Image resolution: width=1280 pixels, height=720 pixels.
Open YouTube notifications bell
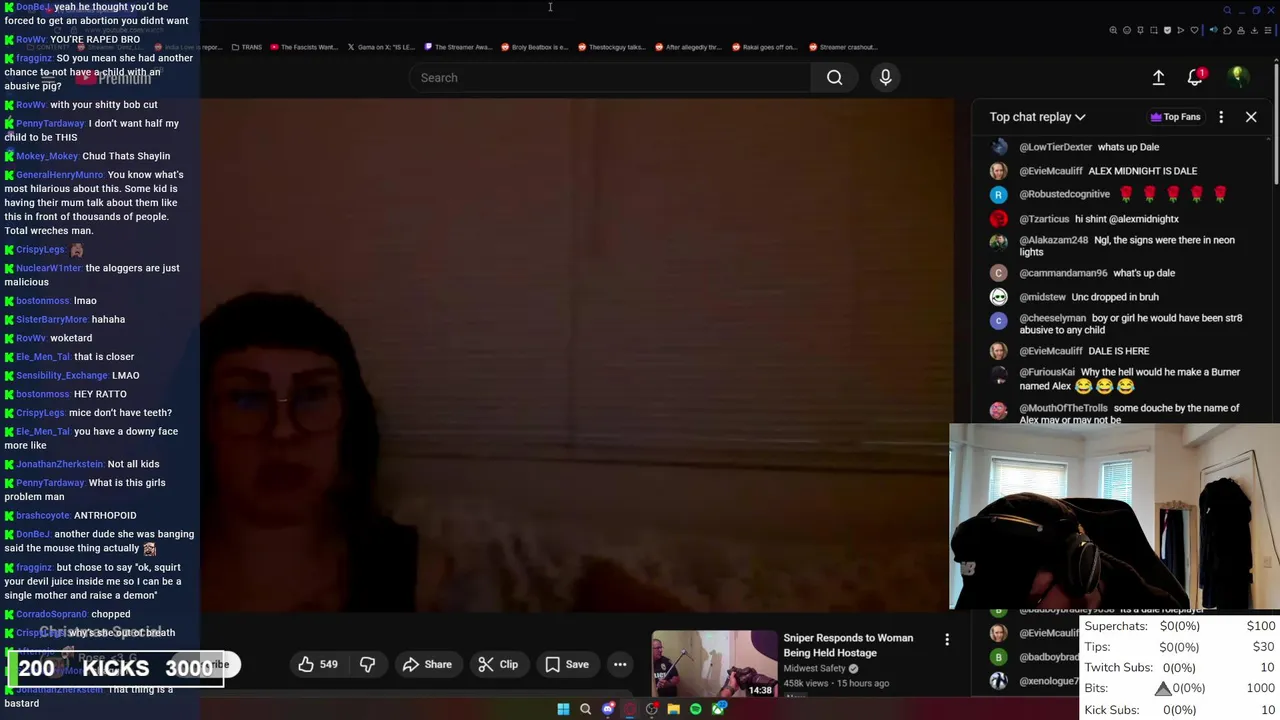click(x=1195, y=77)
